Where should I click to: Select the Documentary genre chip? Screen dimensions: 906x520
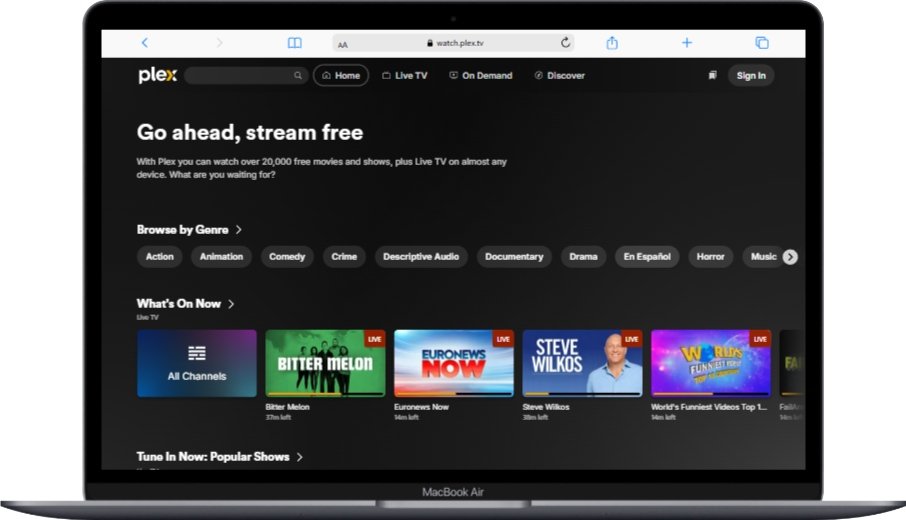click(514, 257)
